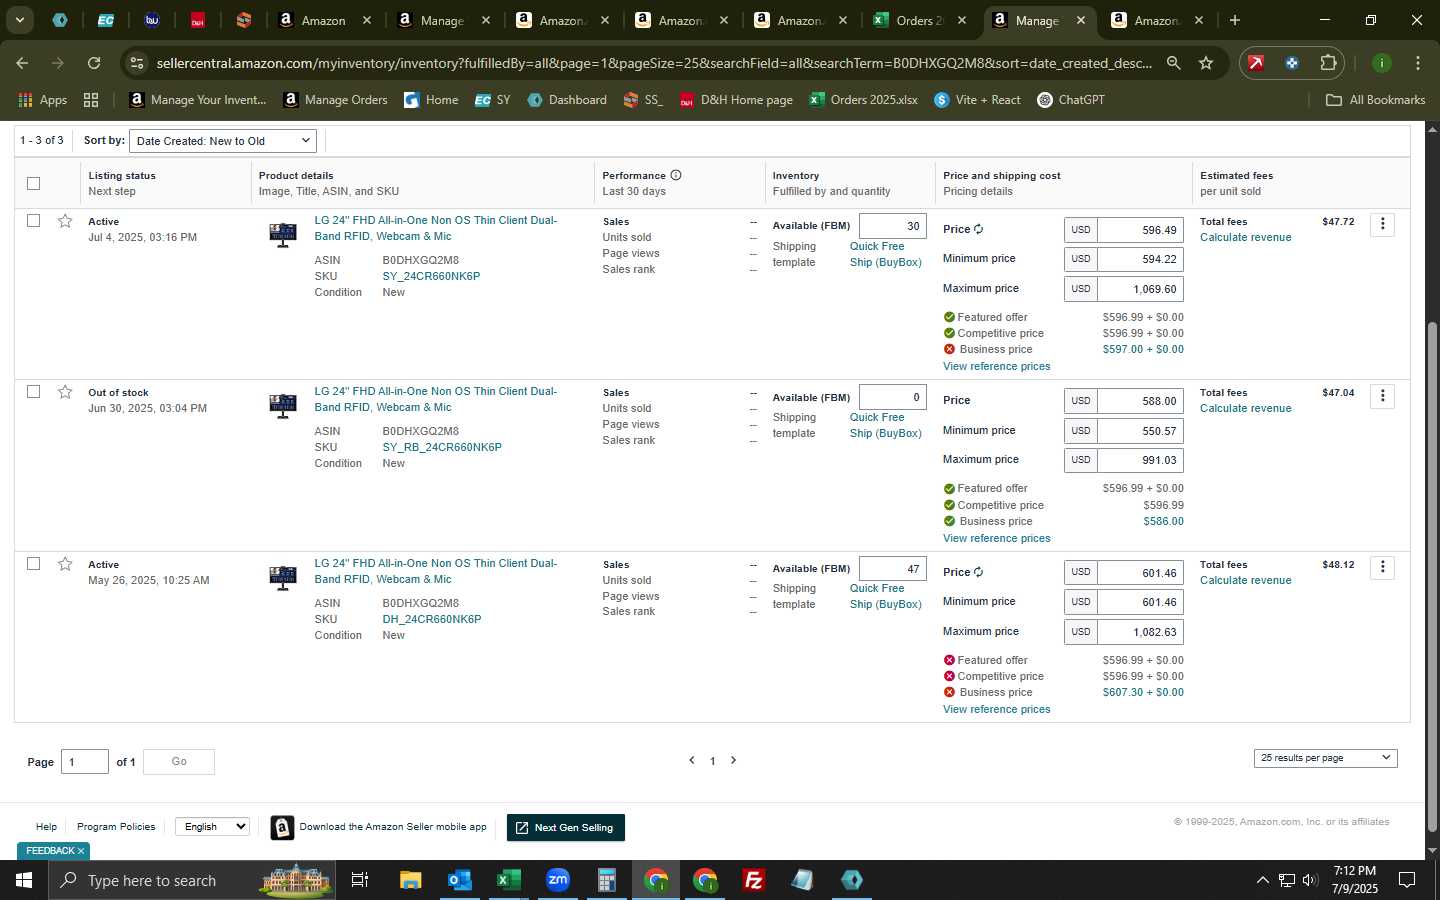Open Excel from the Windows taskbar
Viewport: 1440px width, 900px height.
pyautogui.click(x=508, y=880)
